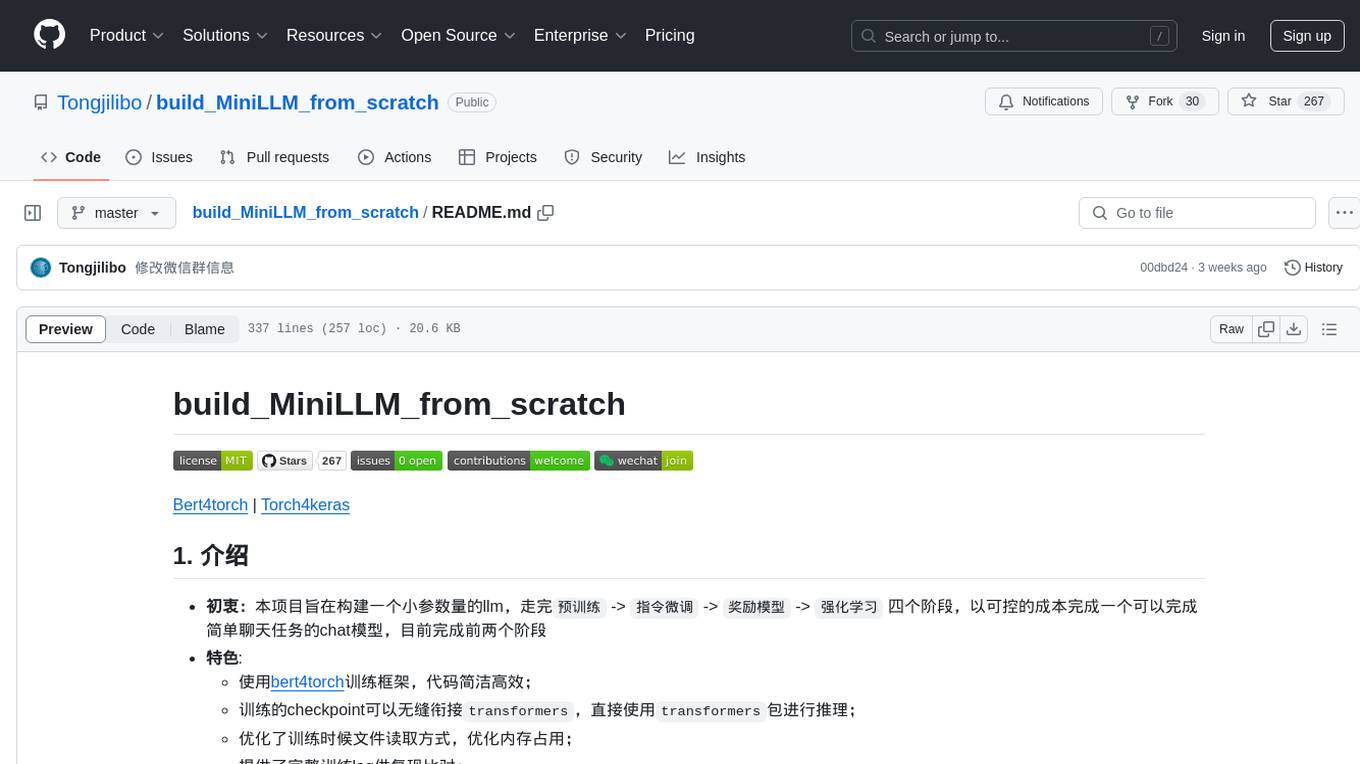The image size is (1360, 764).
Task: Open the Actions tab
Action: pos(395,157)
